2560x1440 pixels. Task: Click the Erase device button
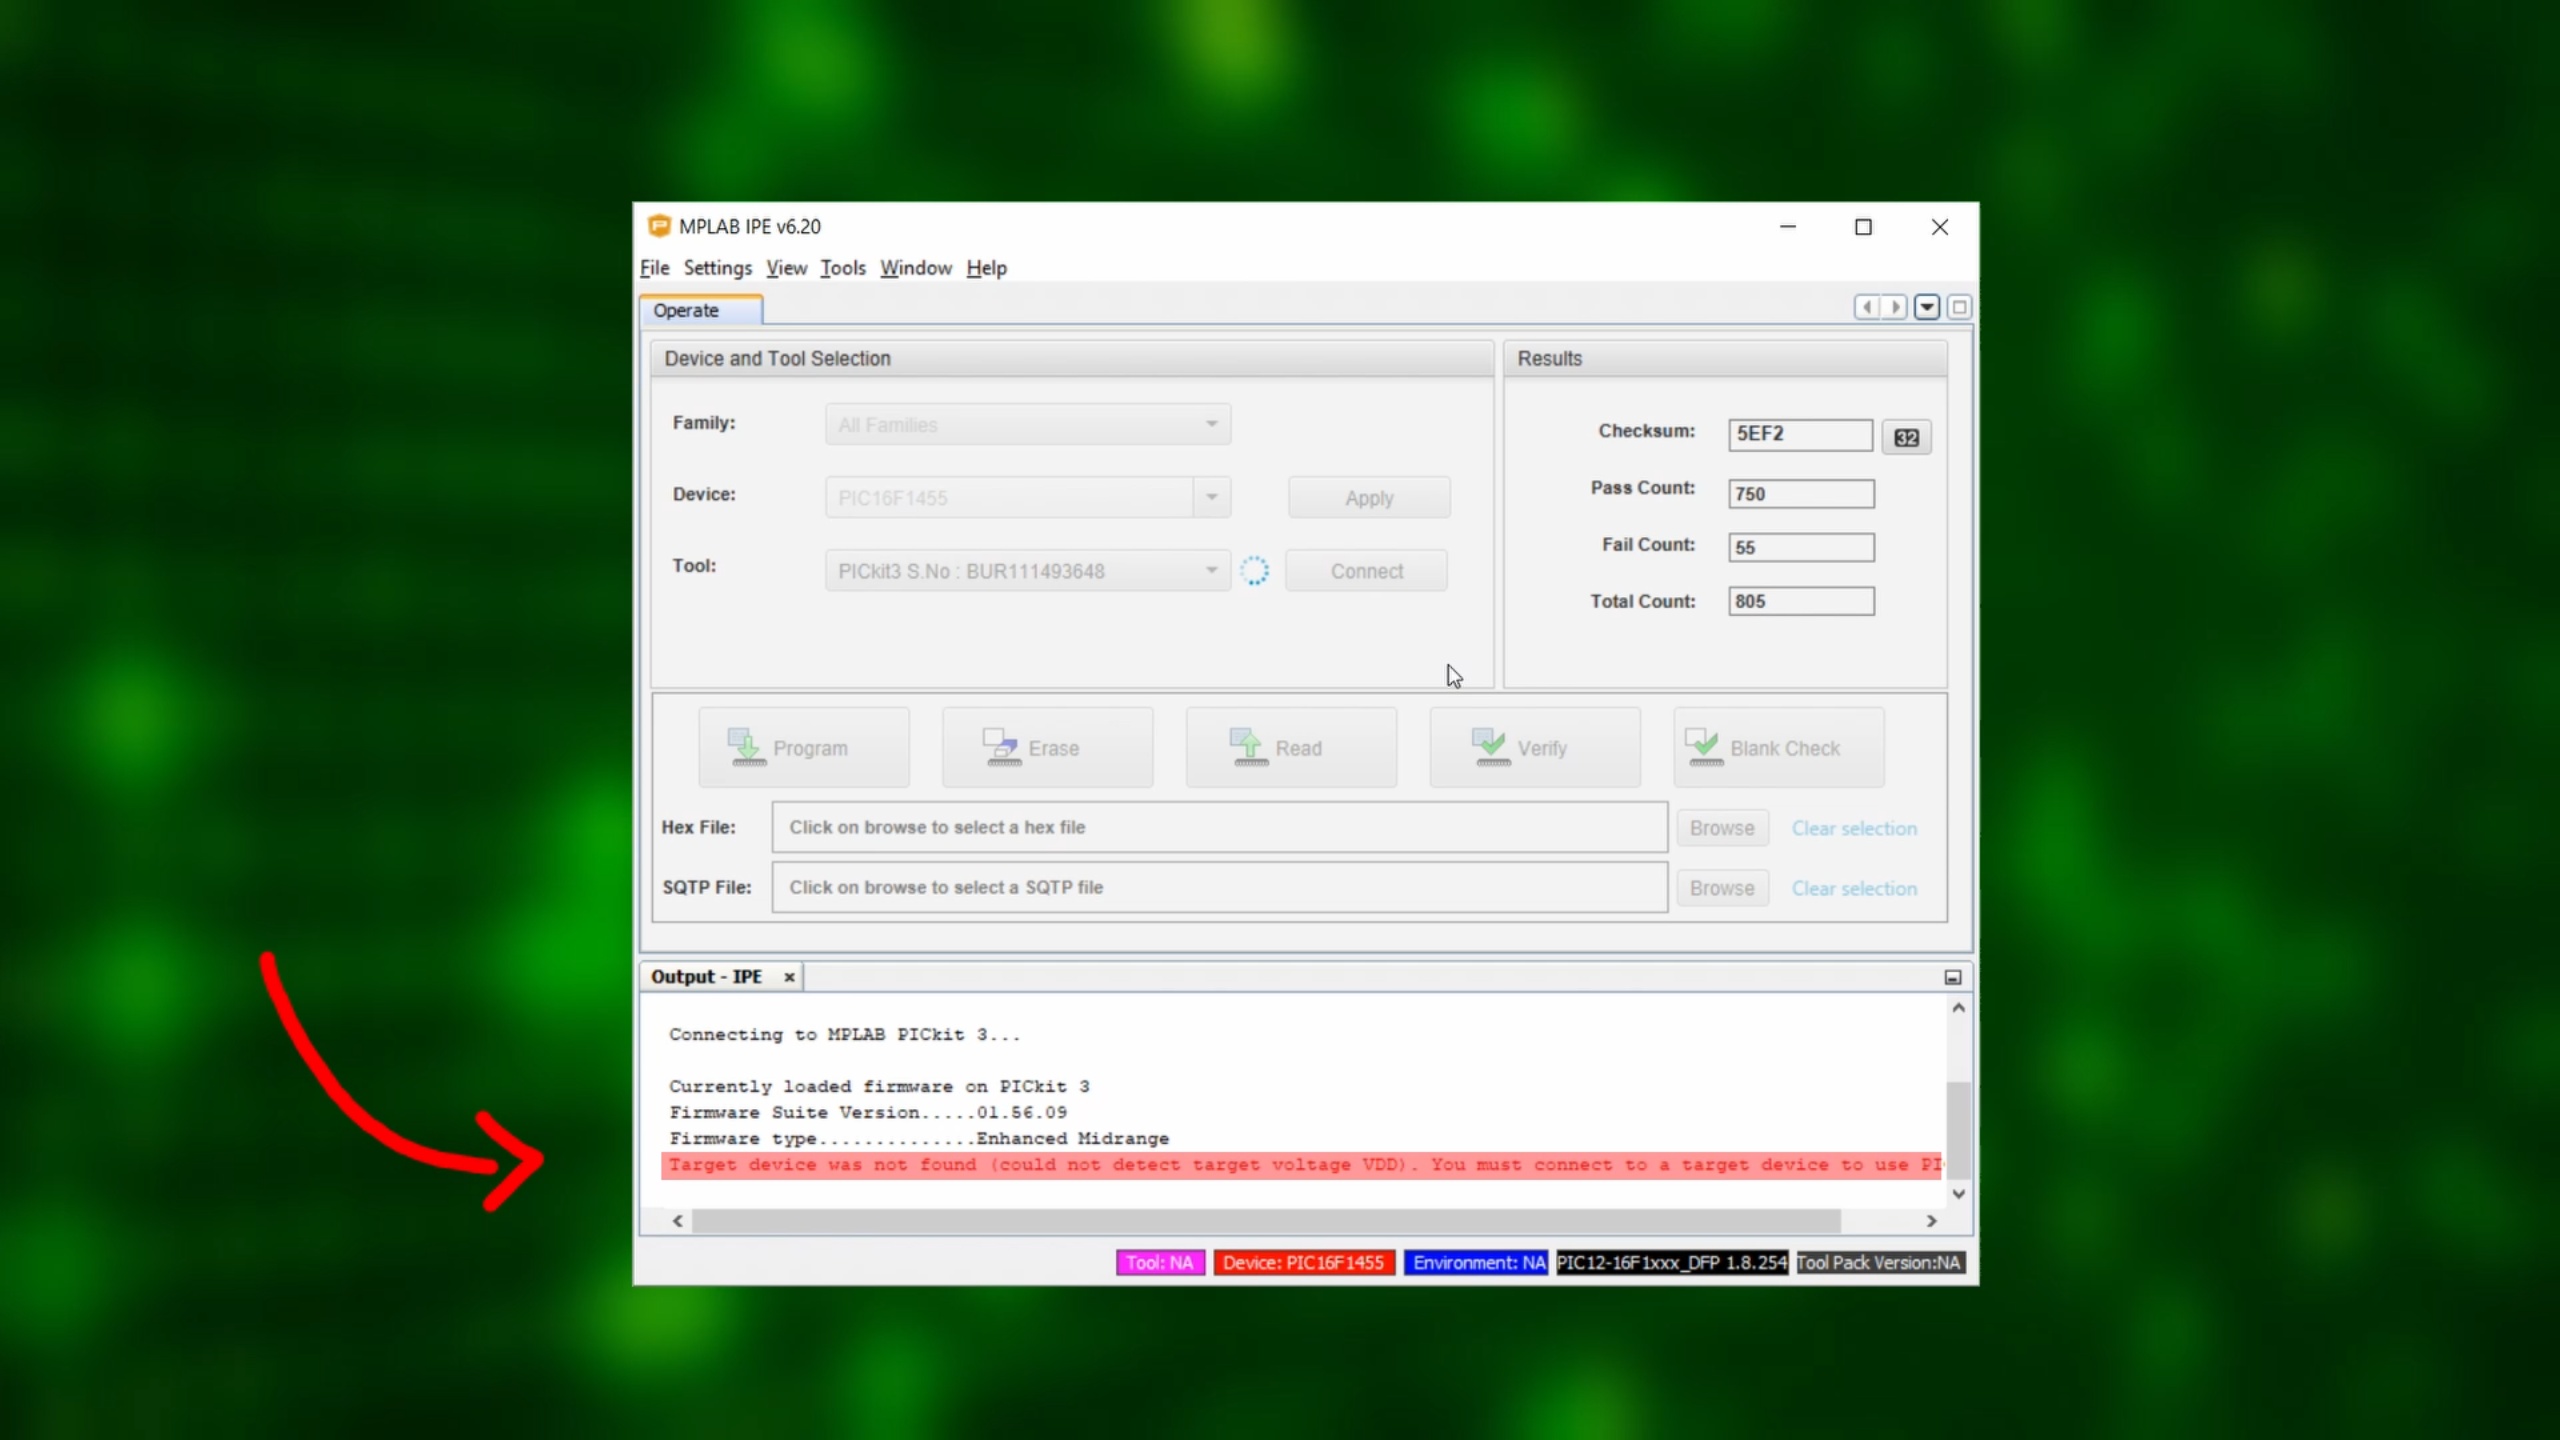[1047, 748]
